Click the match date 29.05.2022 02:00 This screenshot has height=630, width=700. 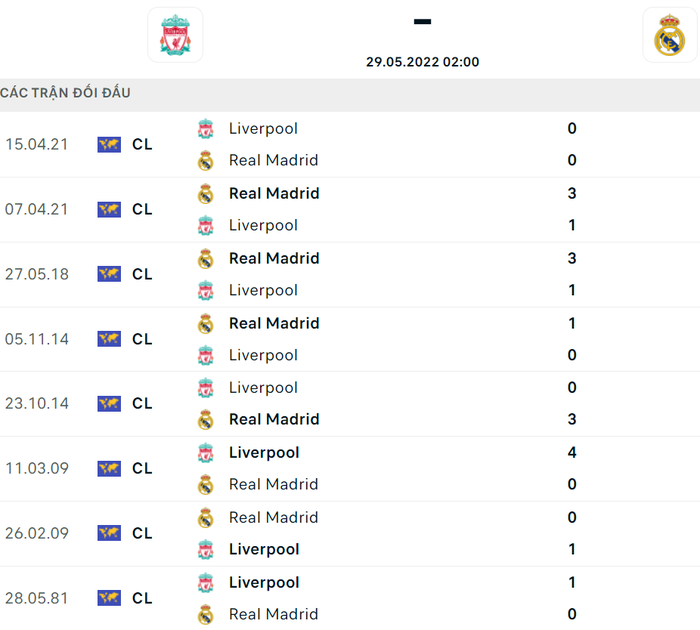click(422, 62)
